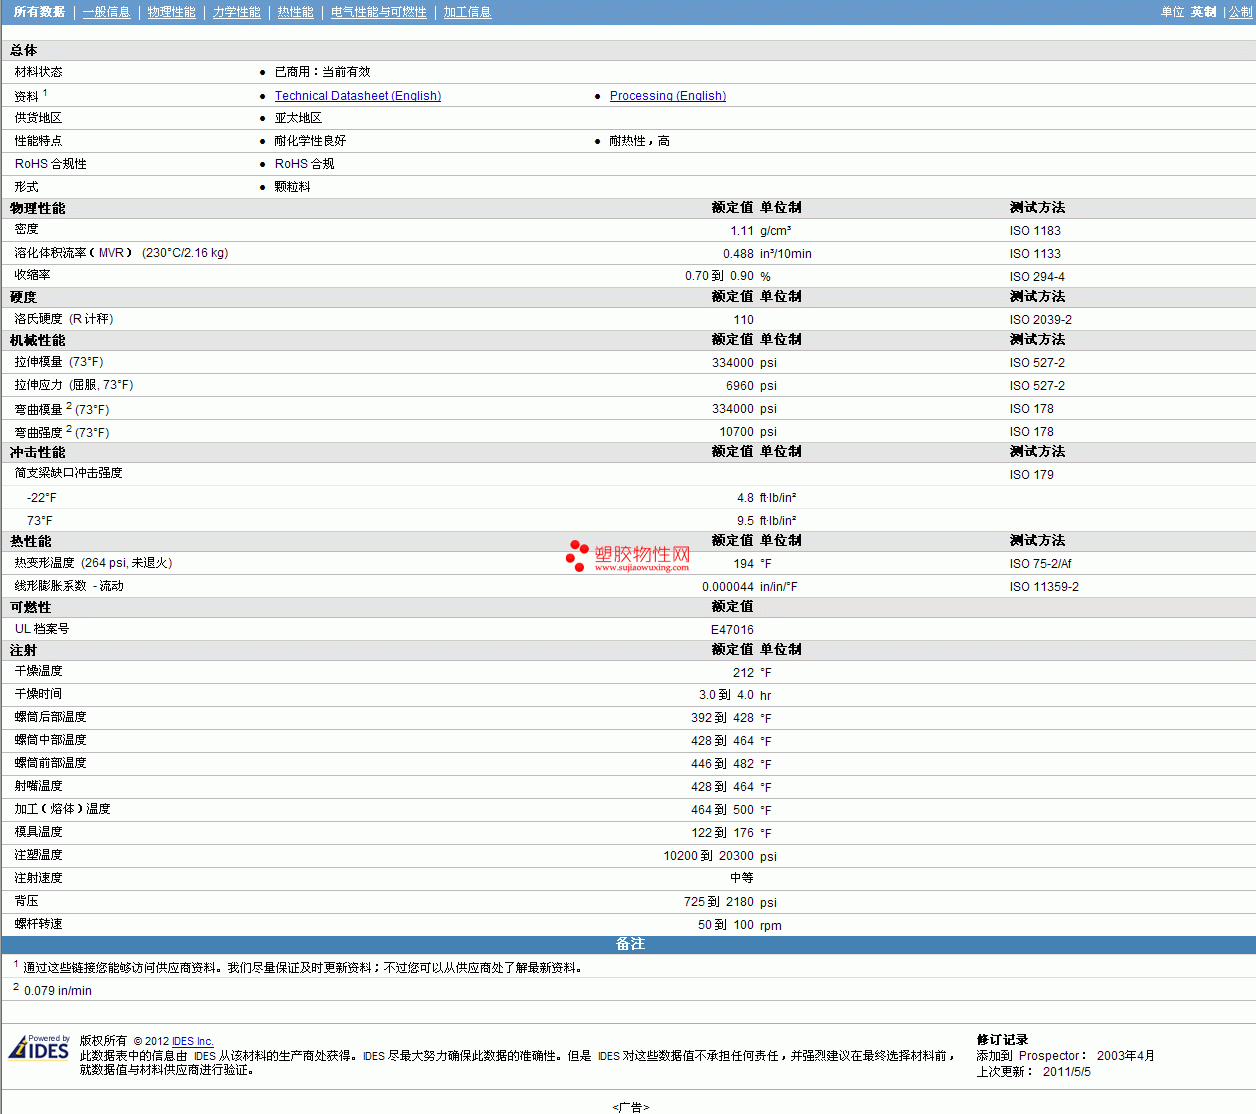Click the IDES Prospector logo
The width and height of the screenshot is (1256, 1114).
(x=39, y=1047)
